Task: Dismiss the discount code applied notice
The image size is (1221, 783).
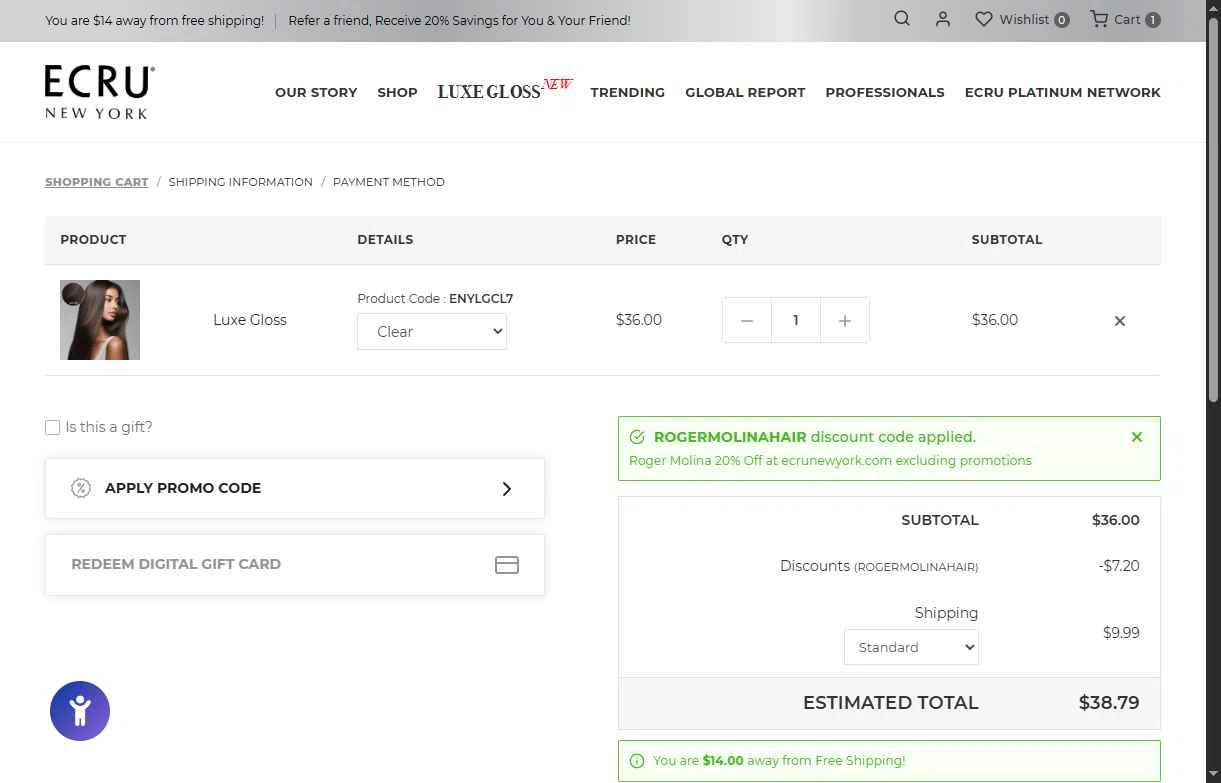Action: [x=1137, y=437]
